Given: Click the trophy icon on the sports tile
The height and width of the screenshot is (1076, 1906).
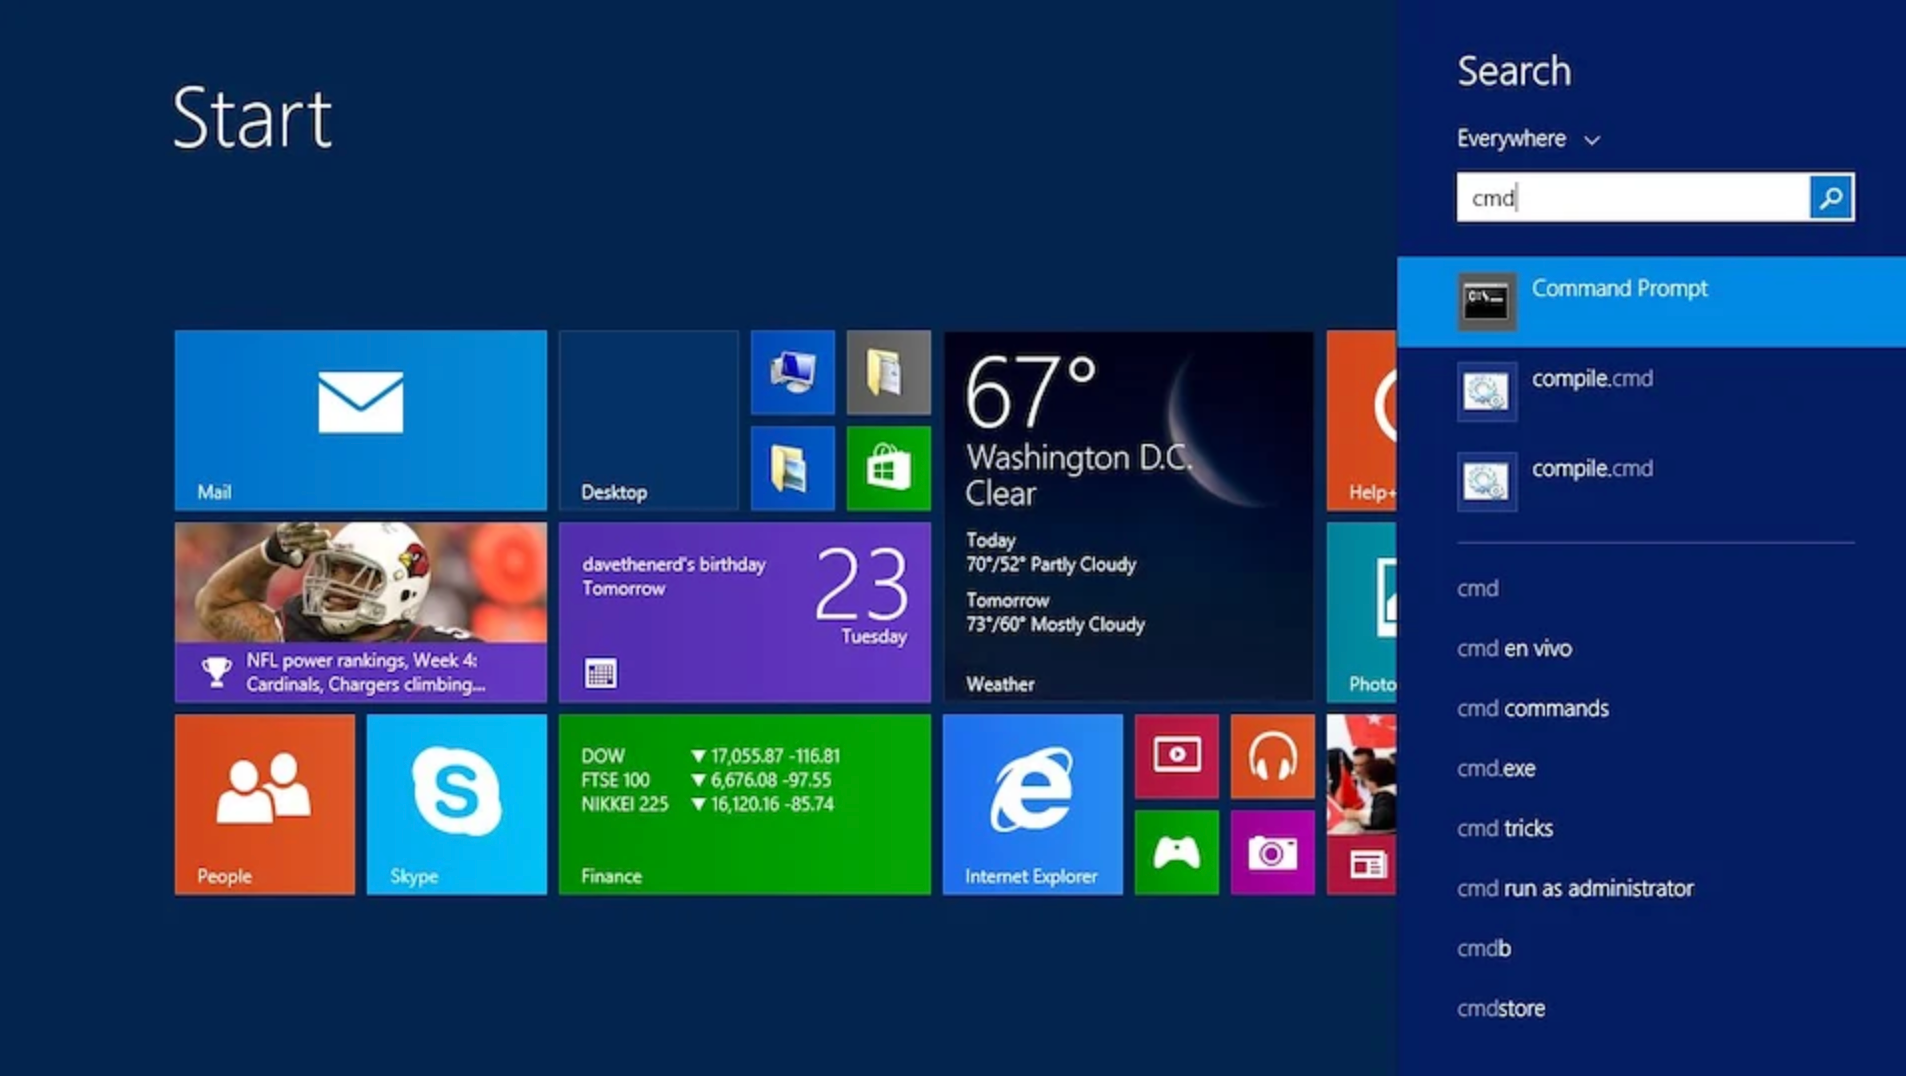Looking at the screenshot, I should [216, 672].
